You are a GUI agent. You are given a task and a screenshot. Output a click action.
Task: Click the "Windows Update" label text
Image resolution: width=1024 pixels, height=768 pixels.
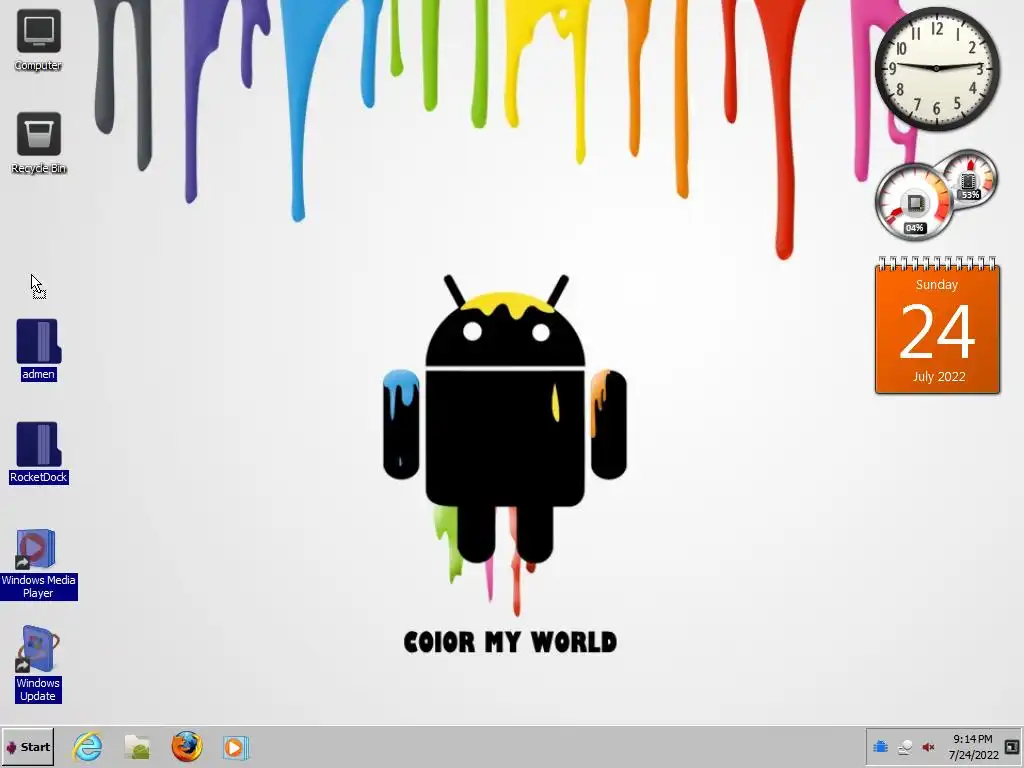click(x=38, y=690)
